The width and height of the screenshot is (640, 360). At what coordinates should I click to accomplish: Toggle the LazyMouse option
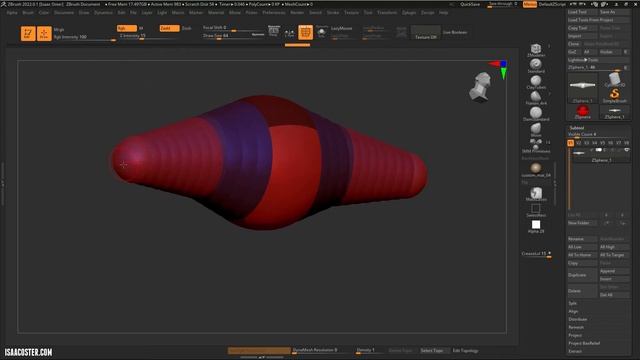point(341,28)
